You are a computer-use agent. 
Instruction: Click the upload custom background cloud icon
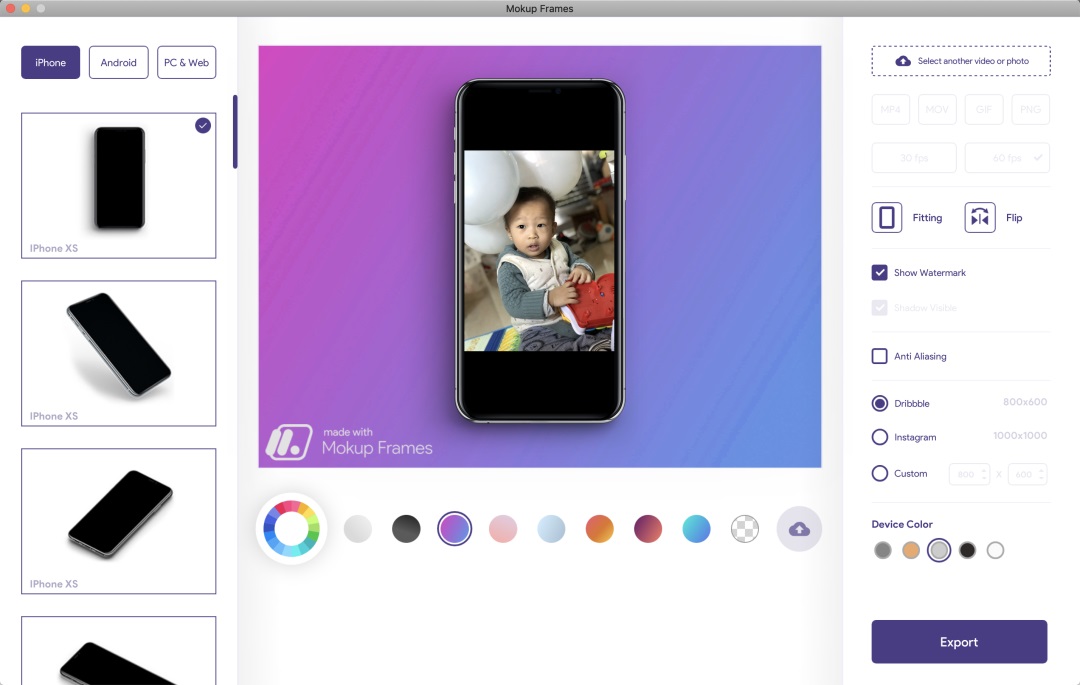click(x=799, y=529)
